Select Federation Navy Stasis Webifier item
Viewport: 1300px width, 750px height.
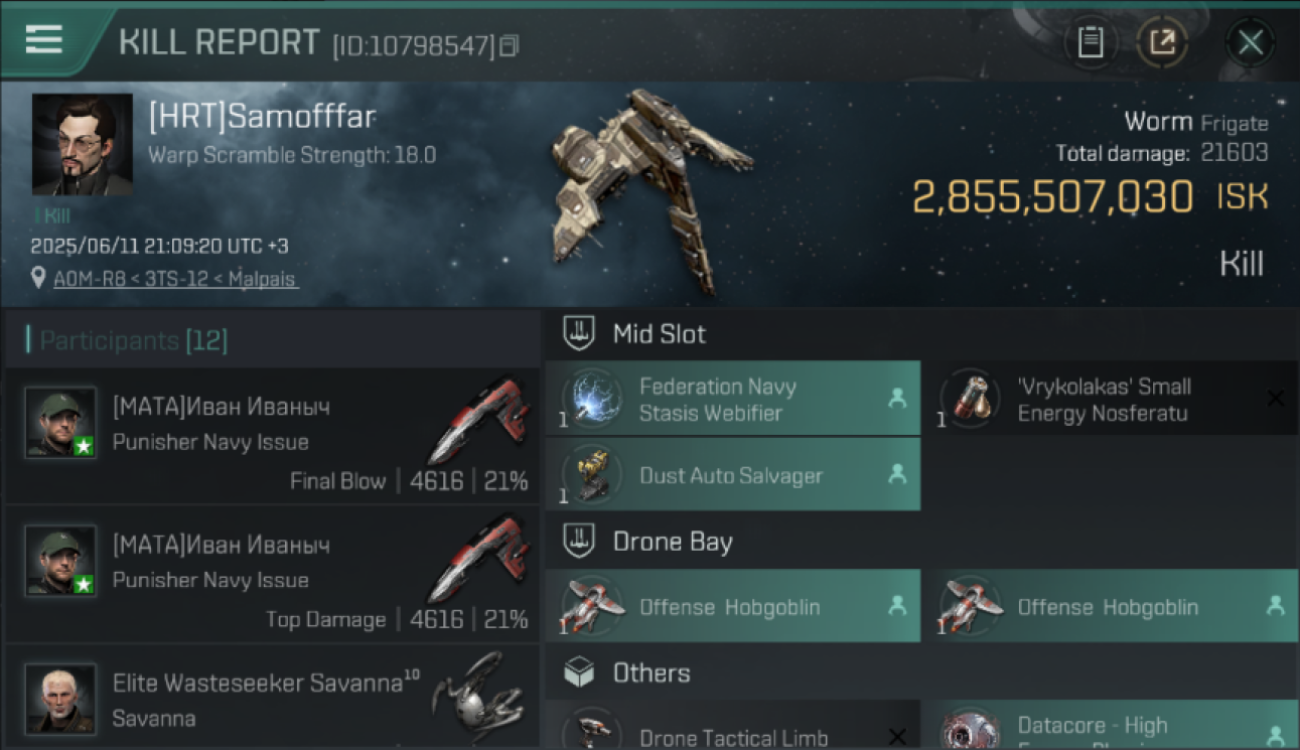[x=733, y=398]
